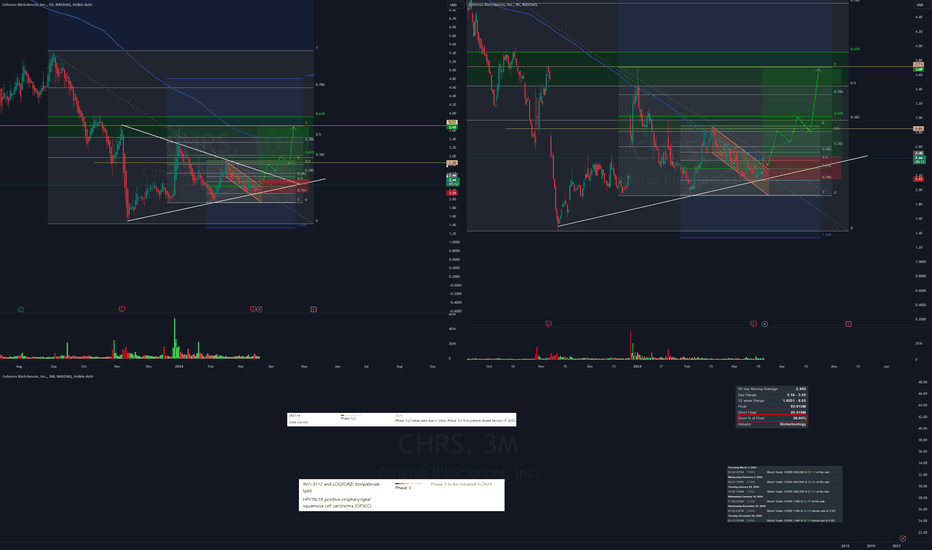Open the teal earnings marker on the daily chart
This screenshot has height=550, width=932.
click(x=21, y=309)
